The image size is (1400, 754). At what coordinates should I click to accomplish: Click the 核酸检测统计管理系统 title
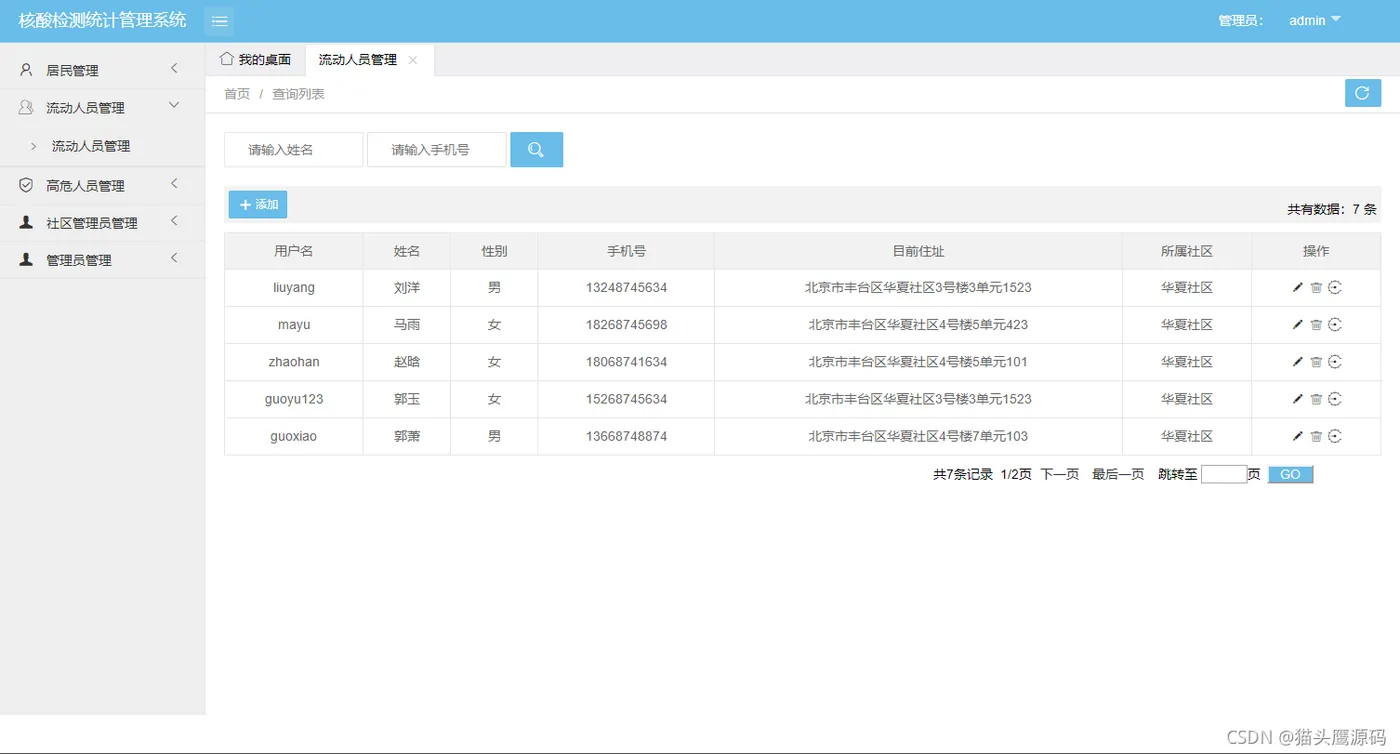(102, 20)
